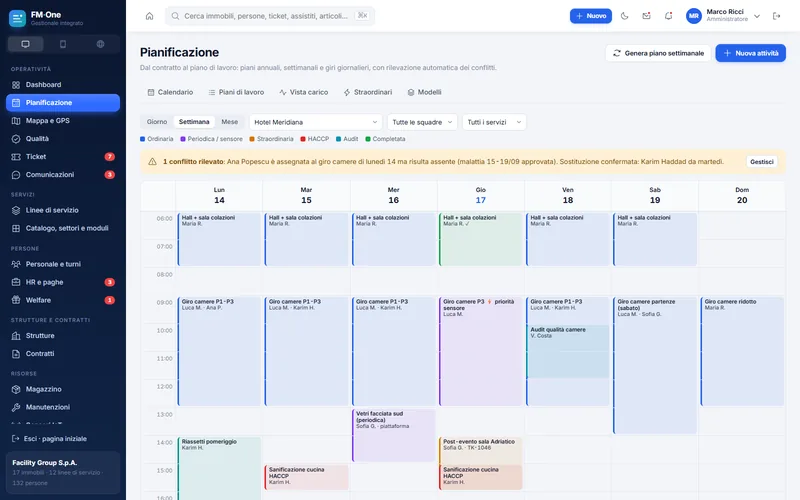
Task: Click the logout icon in top bar
Action: [x=777, y=16]
